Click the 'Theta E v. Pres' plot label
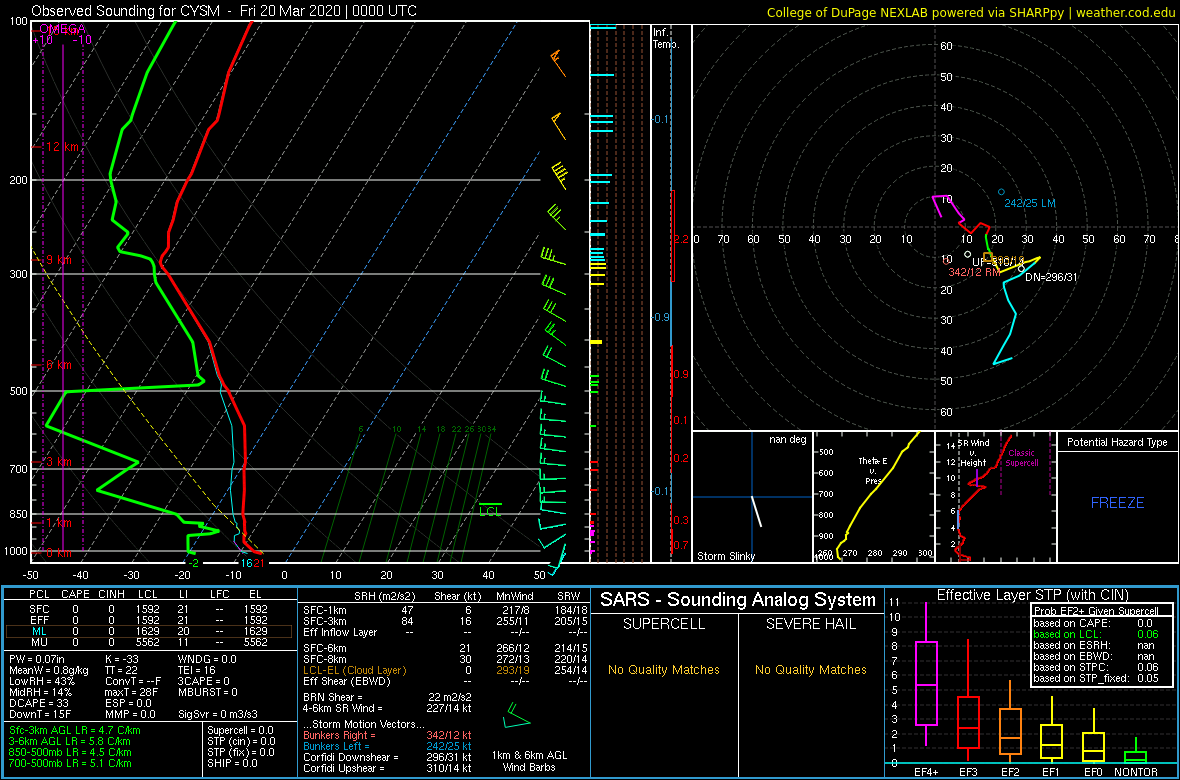The height and width of the screenshot is (780, 1180). (872, 470)
